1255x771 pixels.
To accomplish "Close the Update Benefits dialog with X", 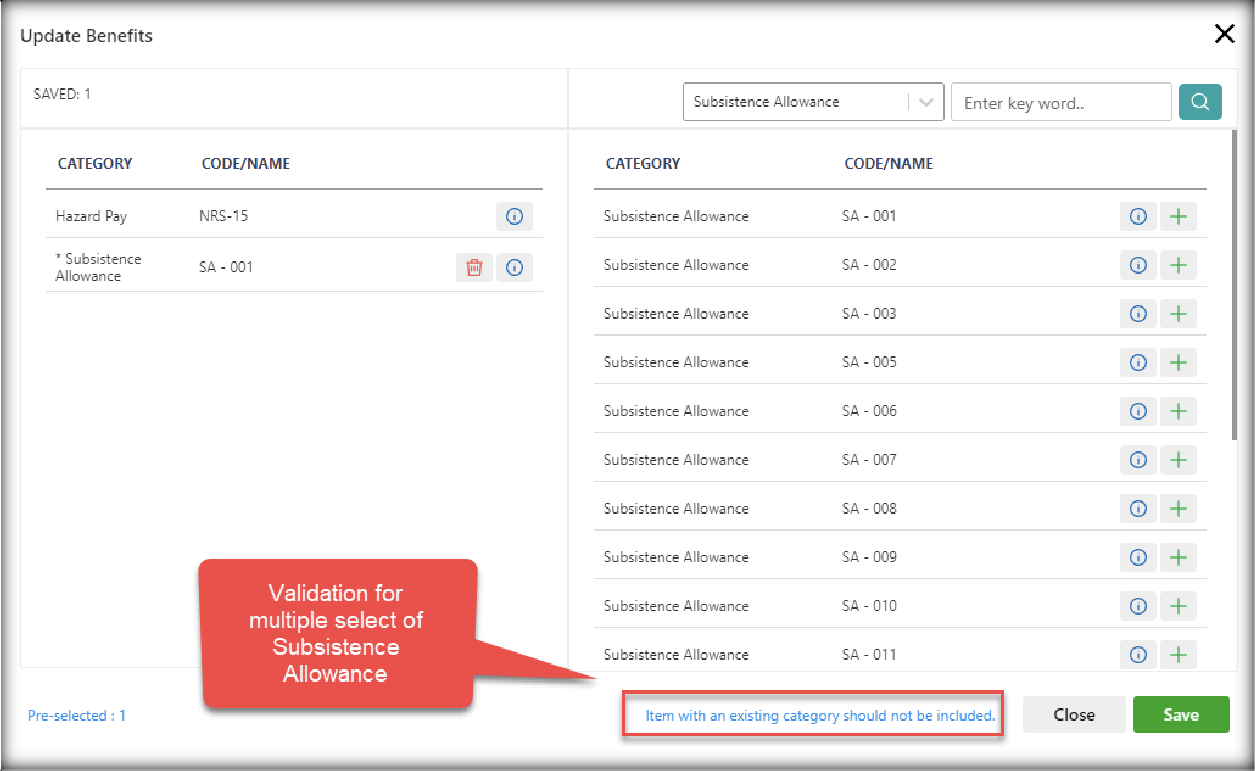I will tap(1224, 35).
